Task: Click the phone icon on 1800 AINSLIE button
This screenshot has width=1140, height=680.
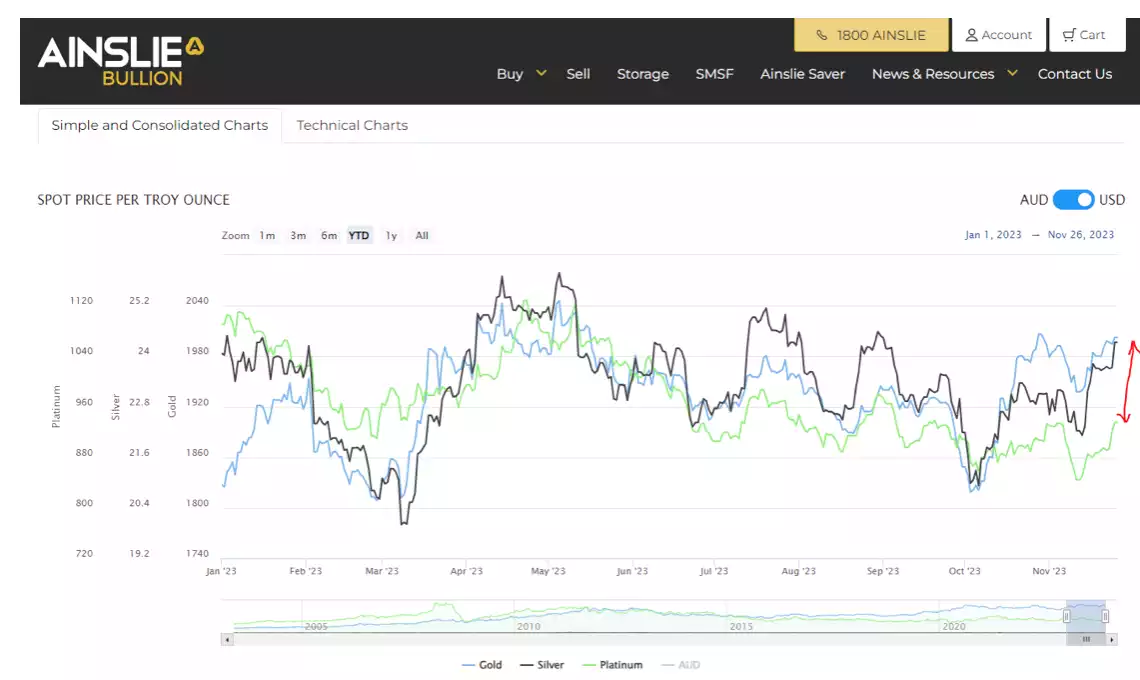Action: (824, 34)
